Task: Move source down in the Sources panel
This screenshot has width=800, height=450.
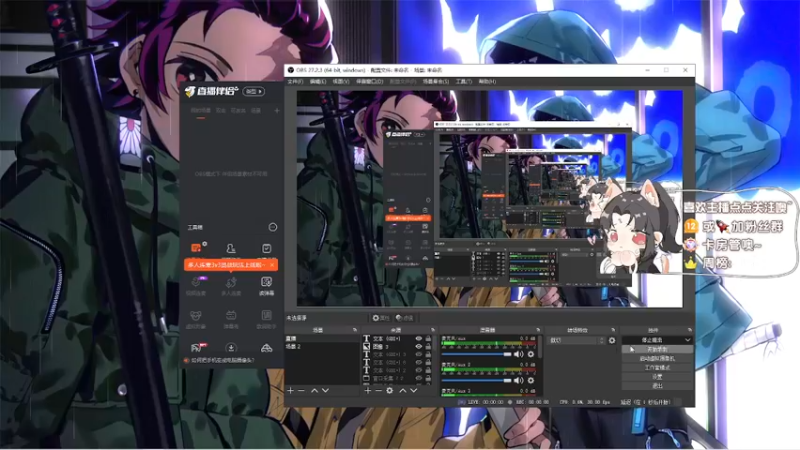Action: 414,390
